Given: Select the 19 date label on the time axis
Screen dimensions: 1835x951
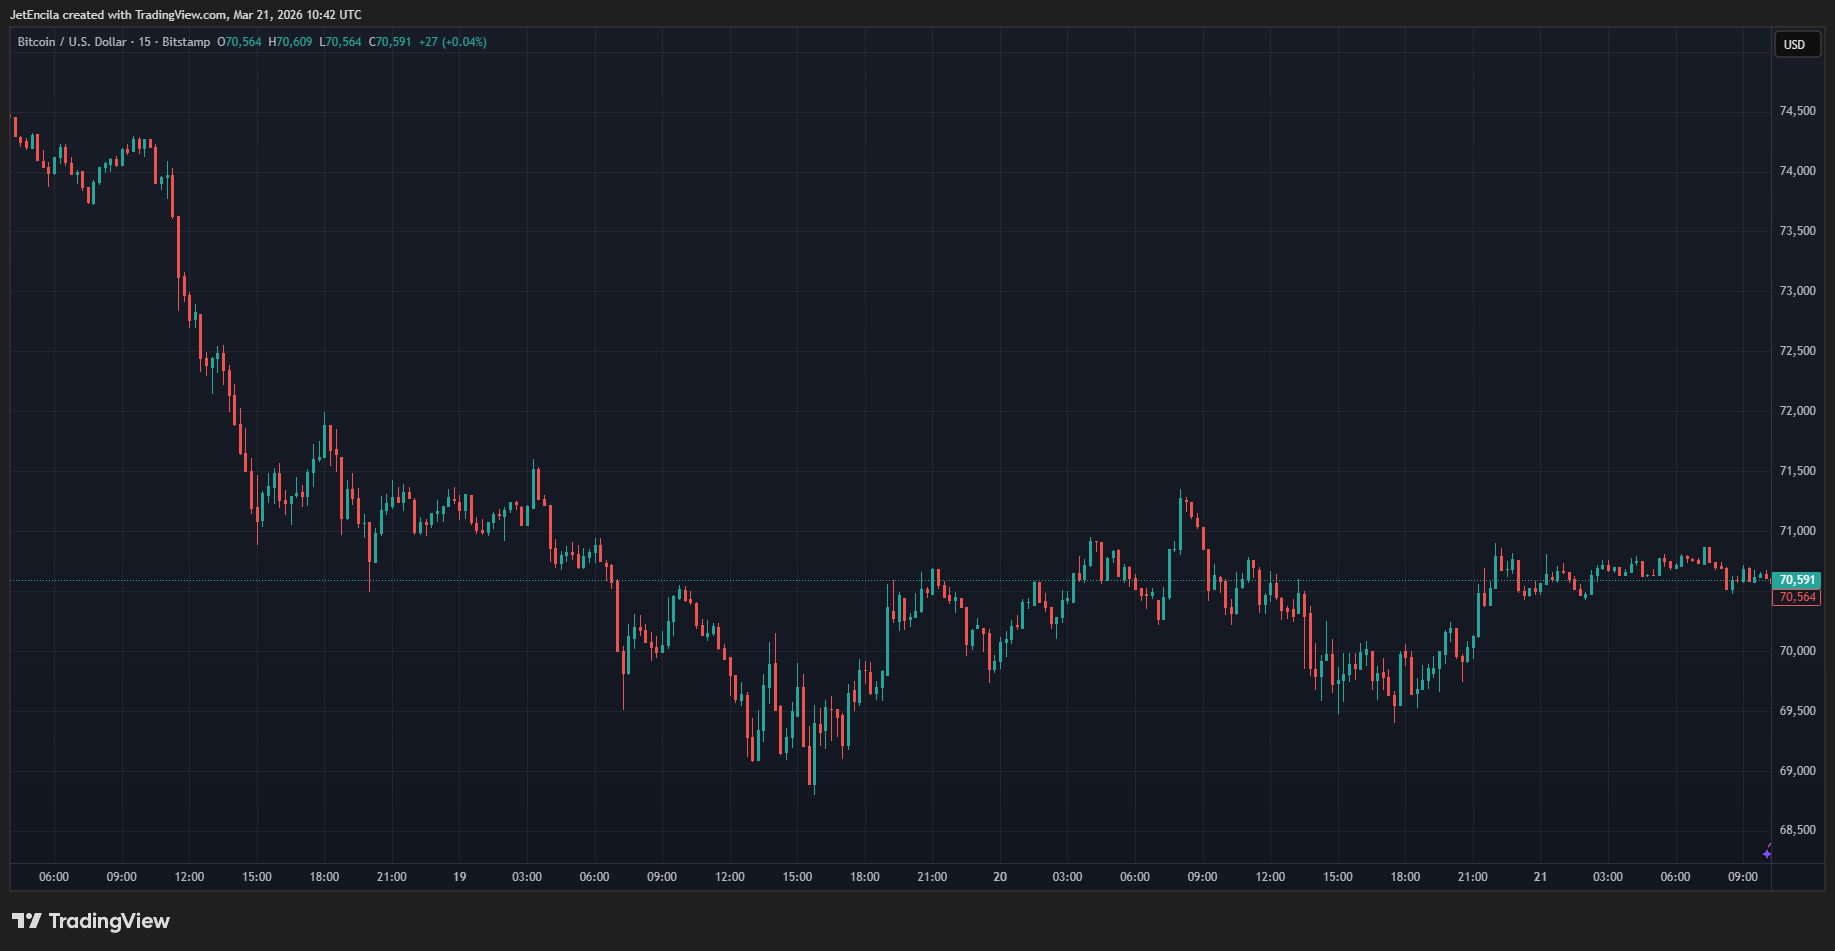Looking at the screenshot, I should click(x=459, y=876).
